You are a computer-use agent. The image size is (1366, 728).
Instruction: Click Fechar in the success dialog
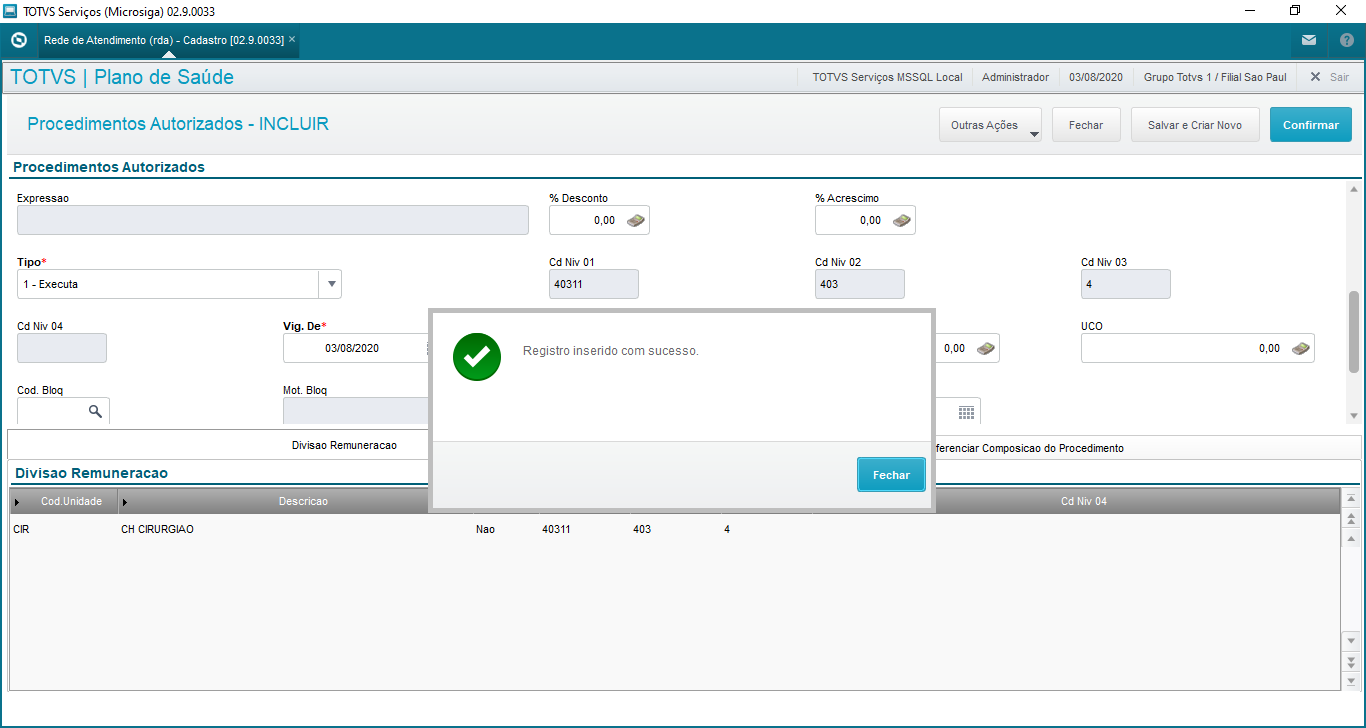(891, 475)
